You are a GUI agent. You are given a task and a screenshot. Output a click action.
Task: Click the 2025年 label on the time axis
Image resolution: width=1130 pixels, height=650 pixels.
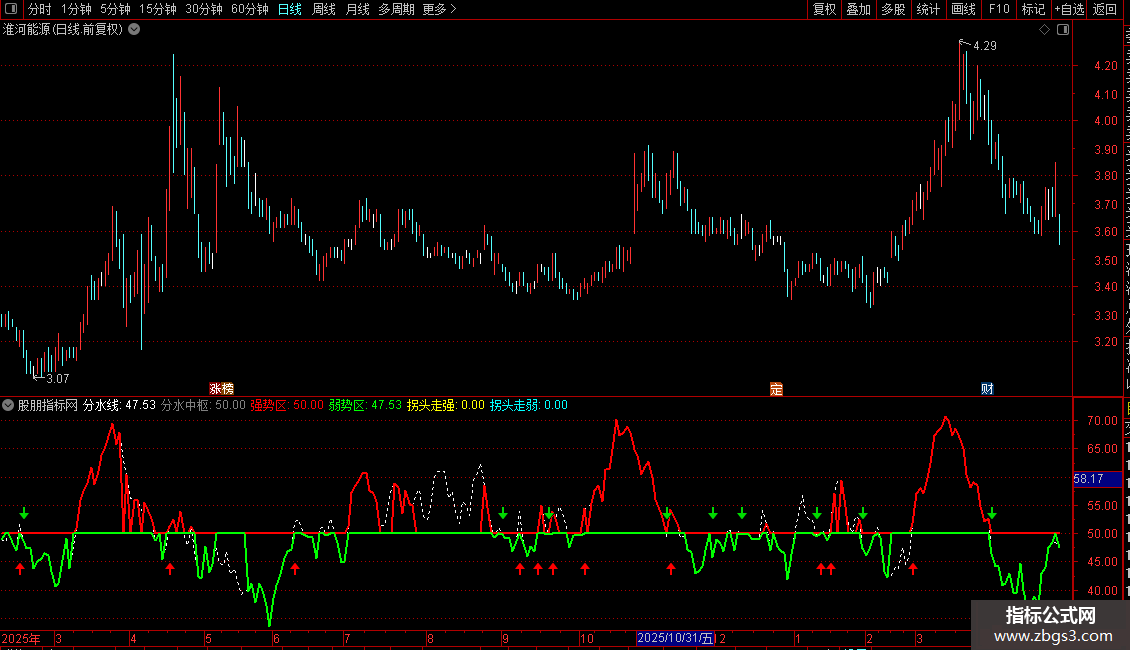point(21,638)
